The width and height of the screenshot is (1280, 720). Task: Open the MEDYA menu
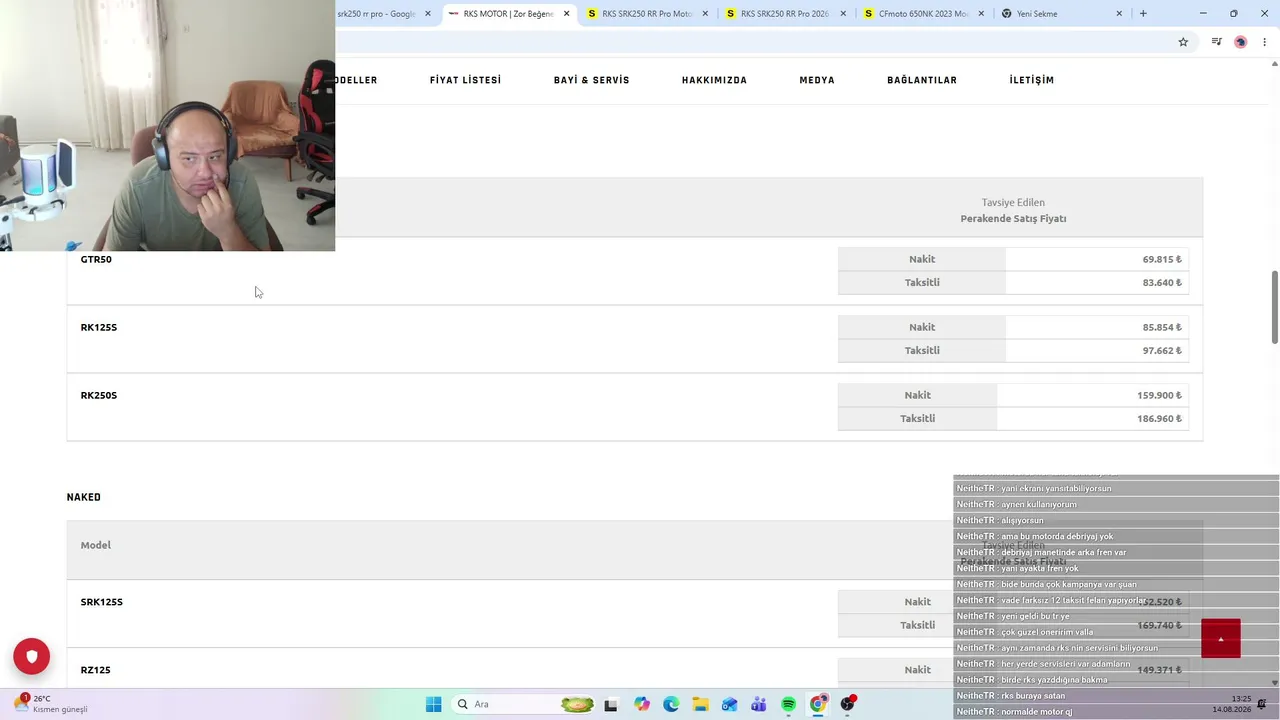click(x=817, y=80)
